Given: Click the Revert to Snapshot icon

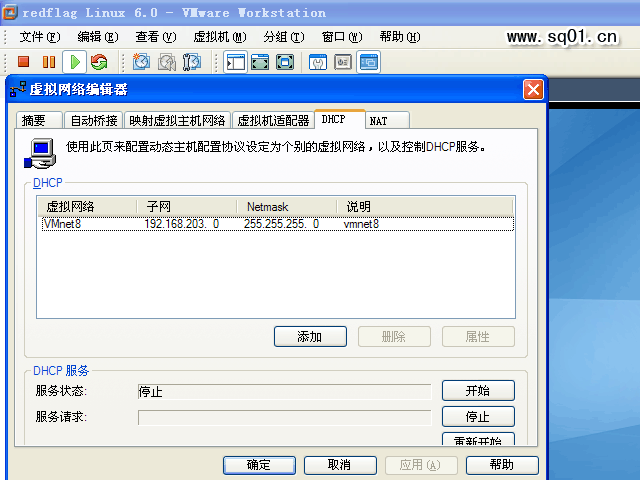Looking at the screenshot, I should pos(167,62).
